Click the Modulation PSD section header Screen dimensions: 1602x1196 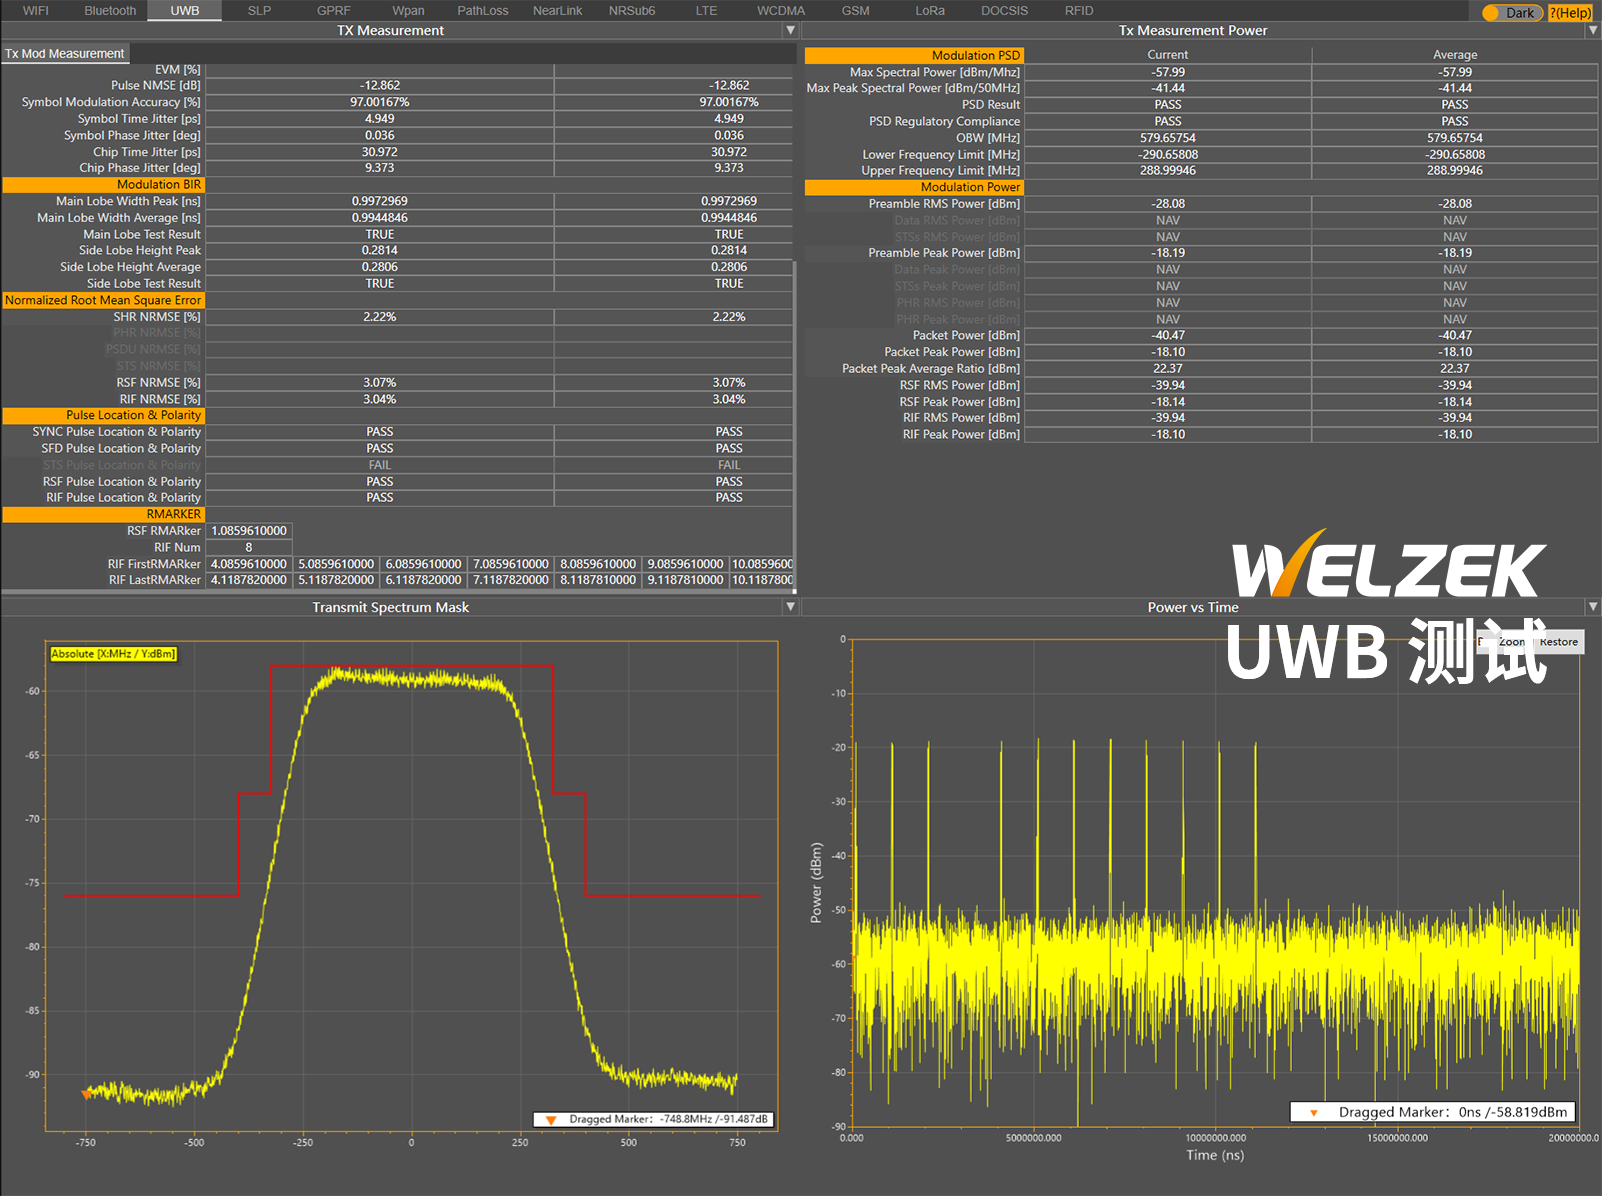click(x=914, y=55)
